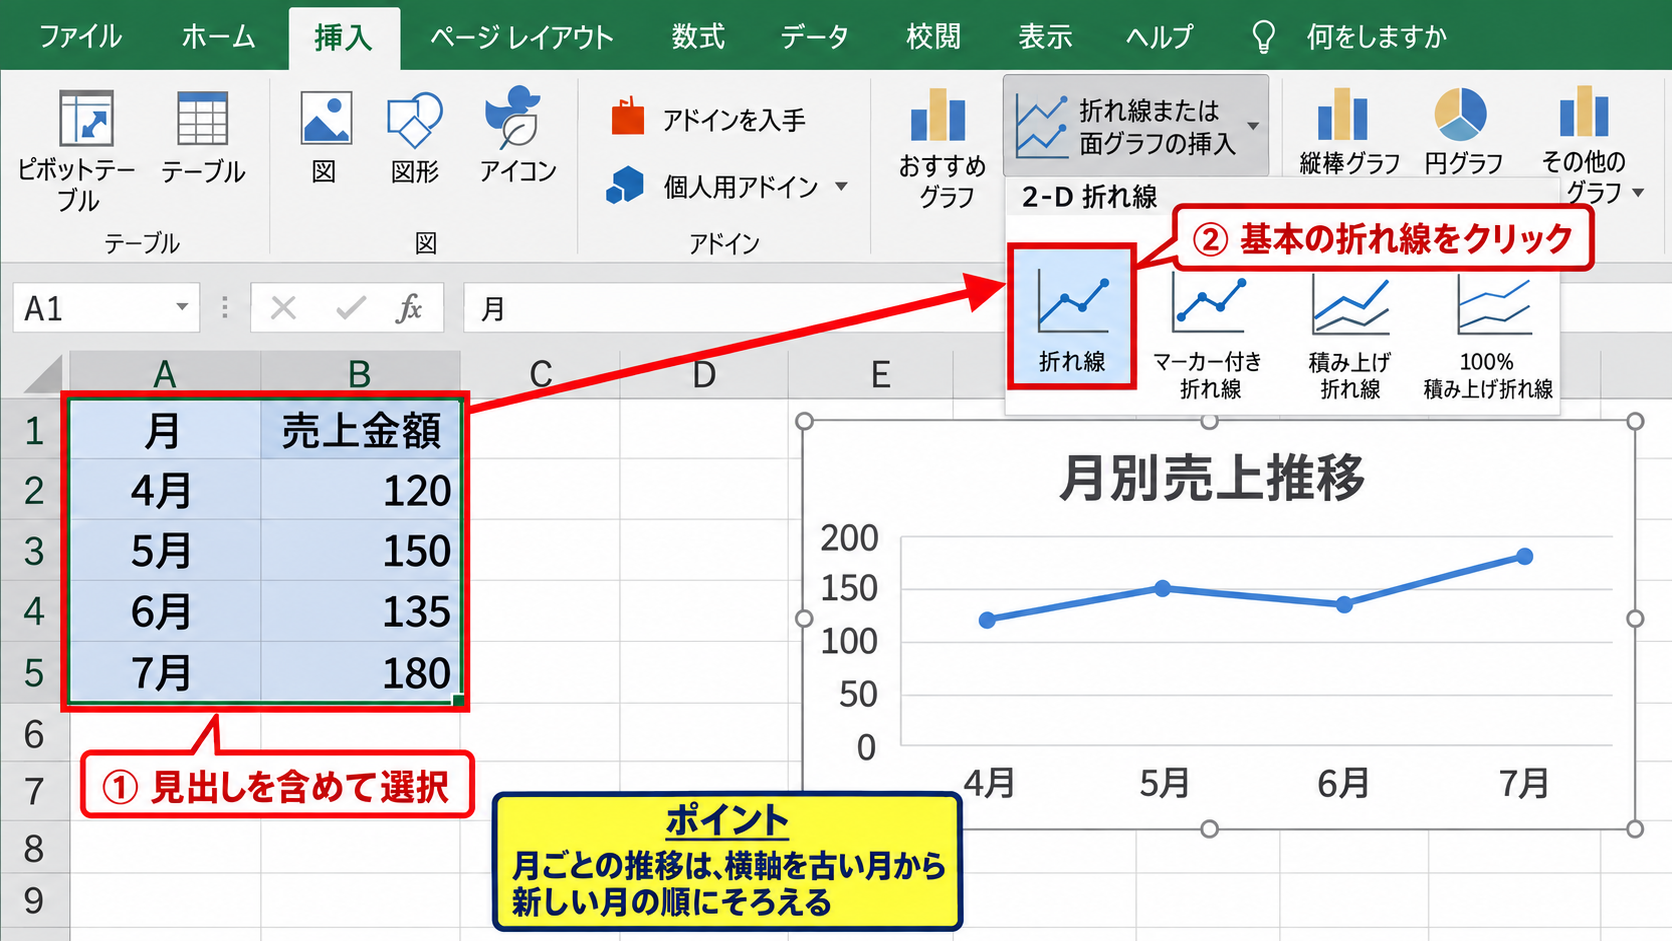The width and height of the screenshot is (1672, 941).
Task: Select row 6 header
Action: click(x=34, y=735)
